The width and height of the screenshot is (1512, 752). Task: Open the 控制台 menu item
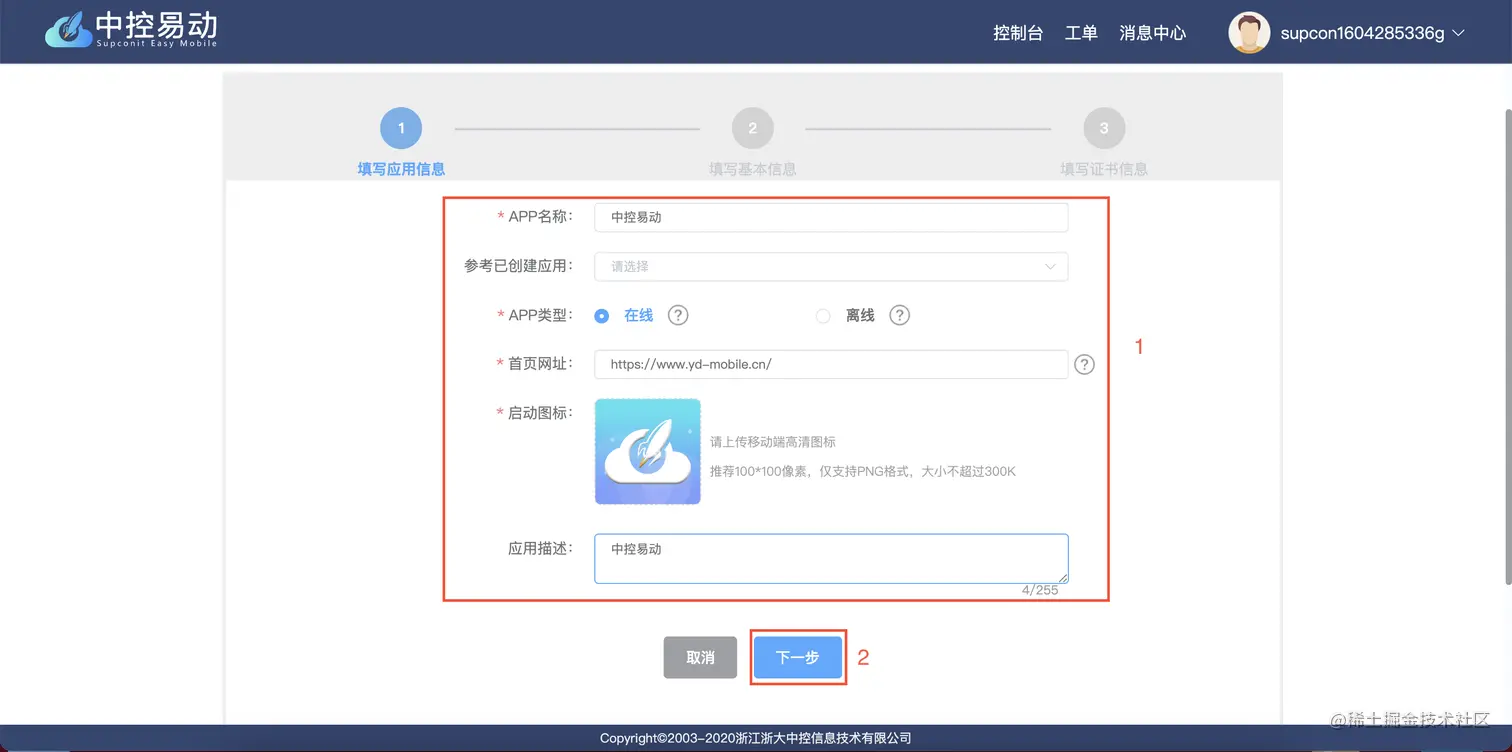pyautogui.click(x=1018, y=33)
